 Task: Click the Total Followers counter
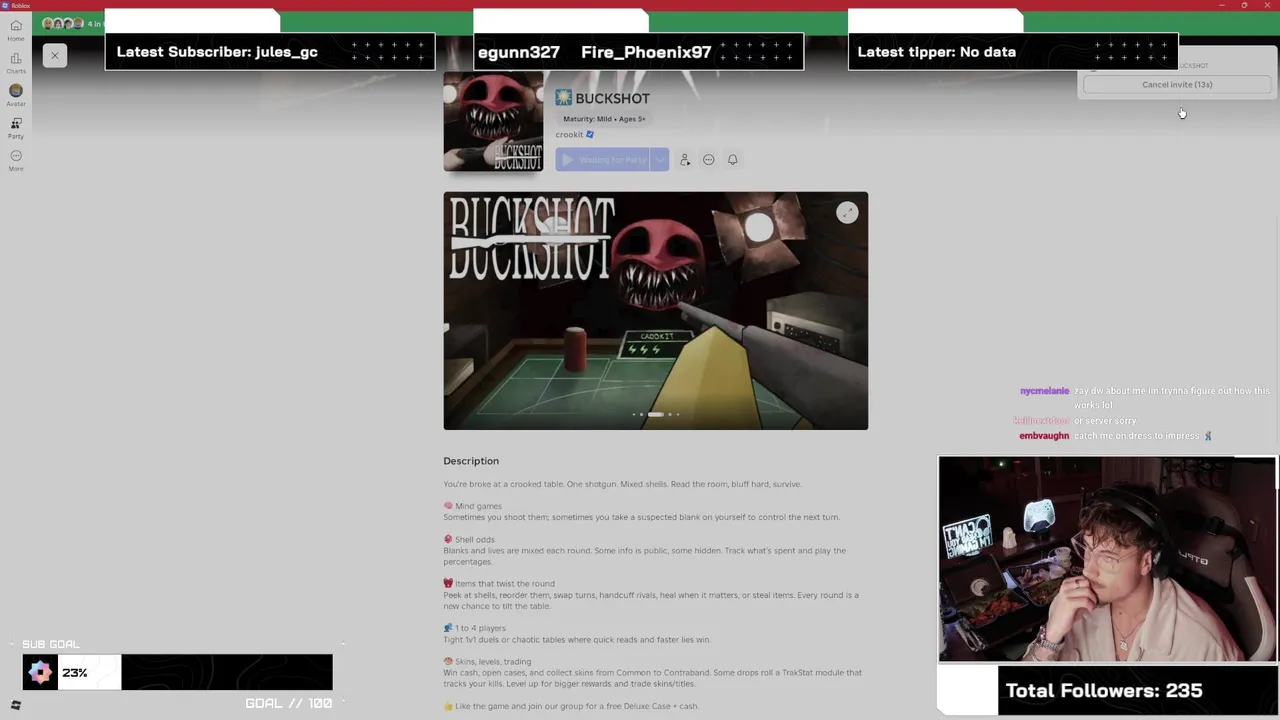[1104, 691]
